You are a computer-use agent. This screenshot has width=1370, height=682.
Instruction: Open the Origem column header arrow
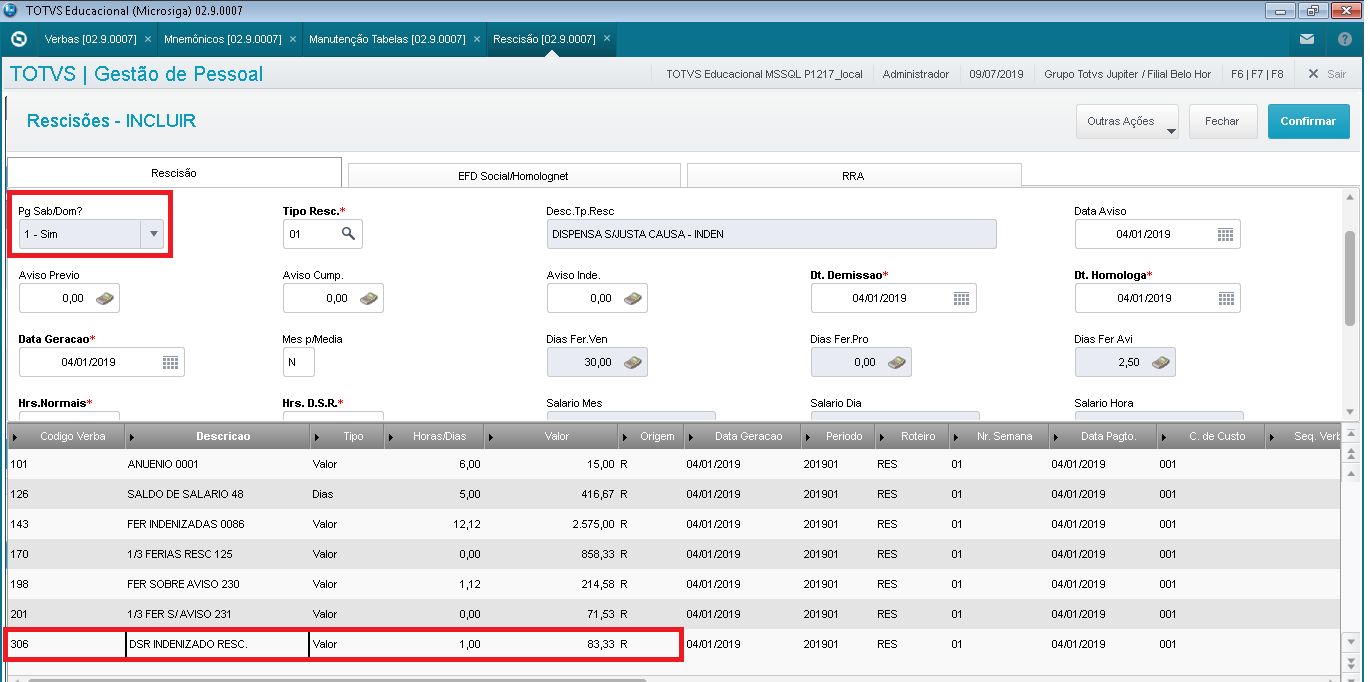(x=627, y=437)
